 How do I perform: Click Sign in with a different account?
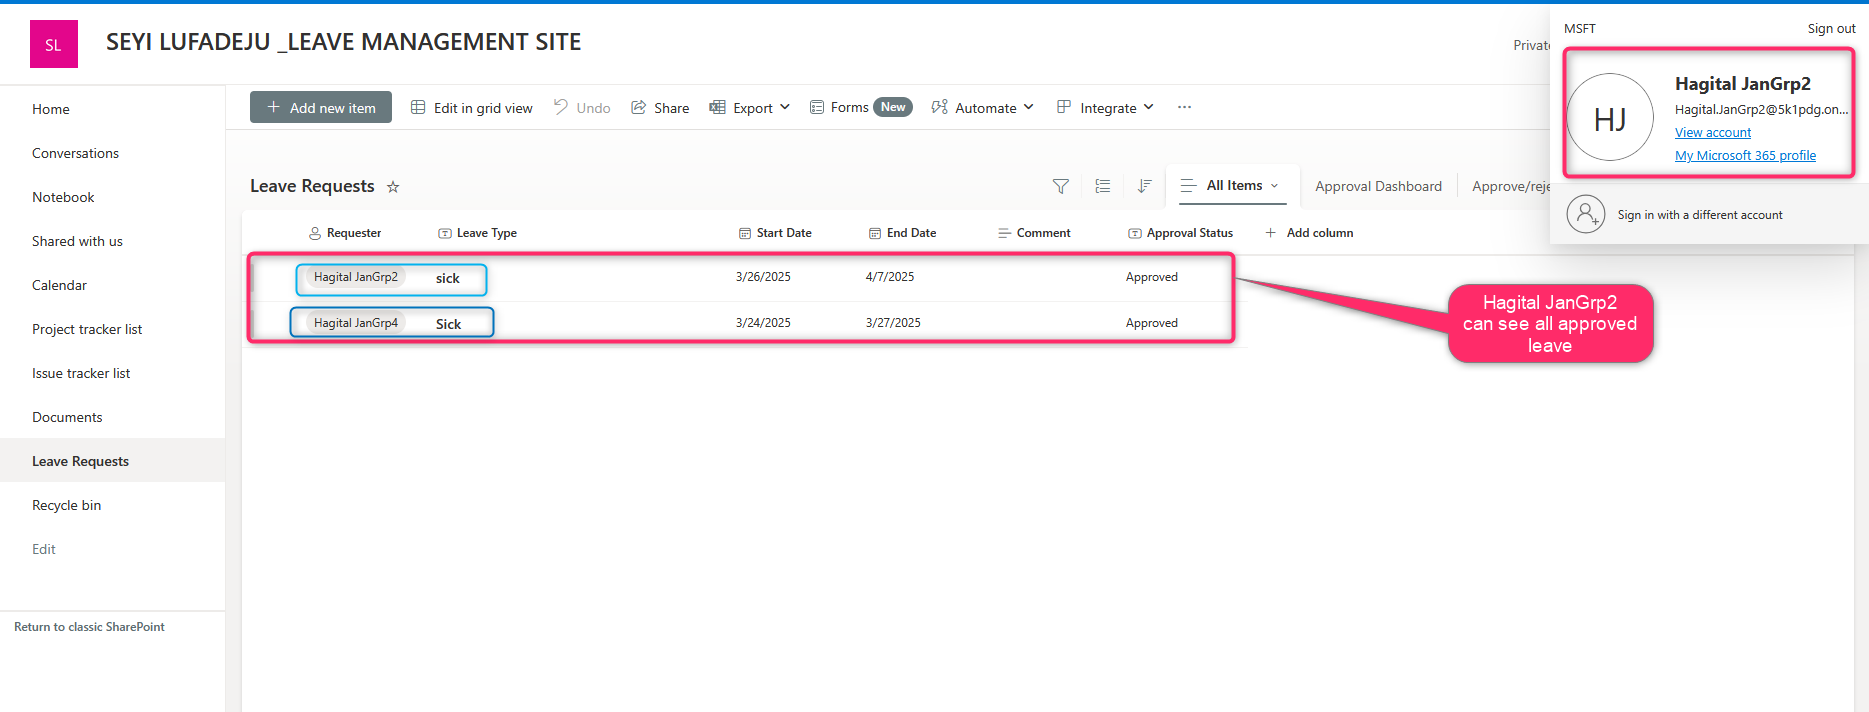click(x=1700, y=215)
